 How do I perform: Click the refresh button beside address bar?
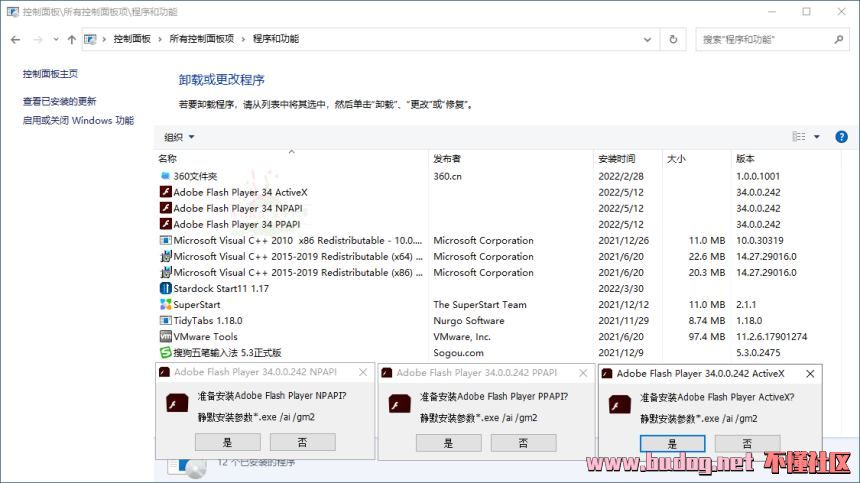pyautogui.click(x=673, y=39)
